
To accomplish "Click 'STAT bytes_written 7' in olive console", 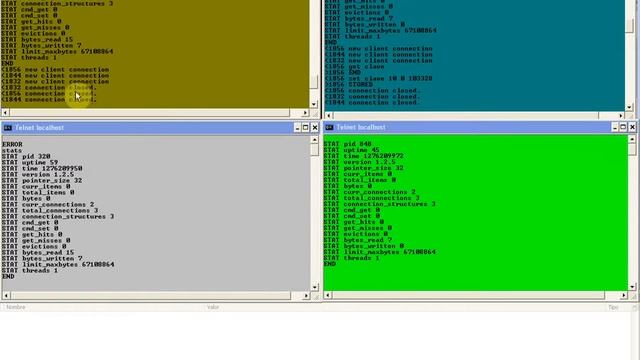I will click(x=41, y=46).
